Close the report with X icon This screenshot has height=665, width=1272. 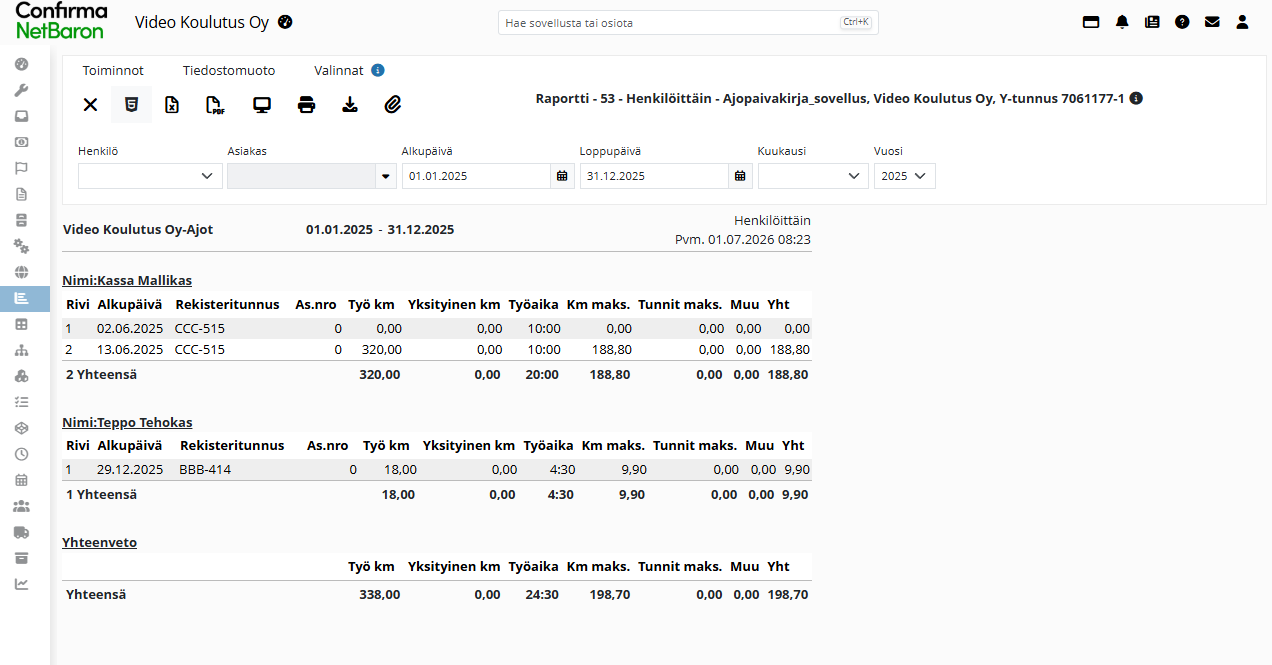click(x=90, y=105)
